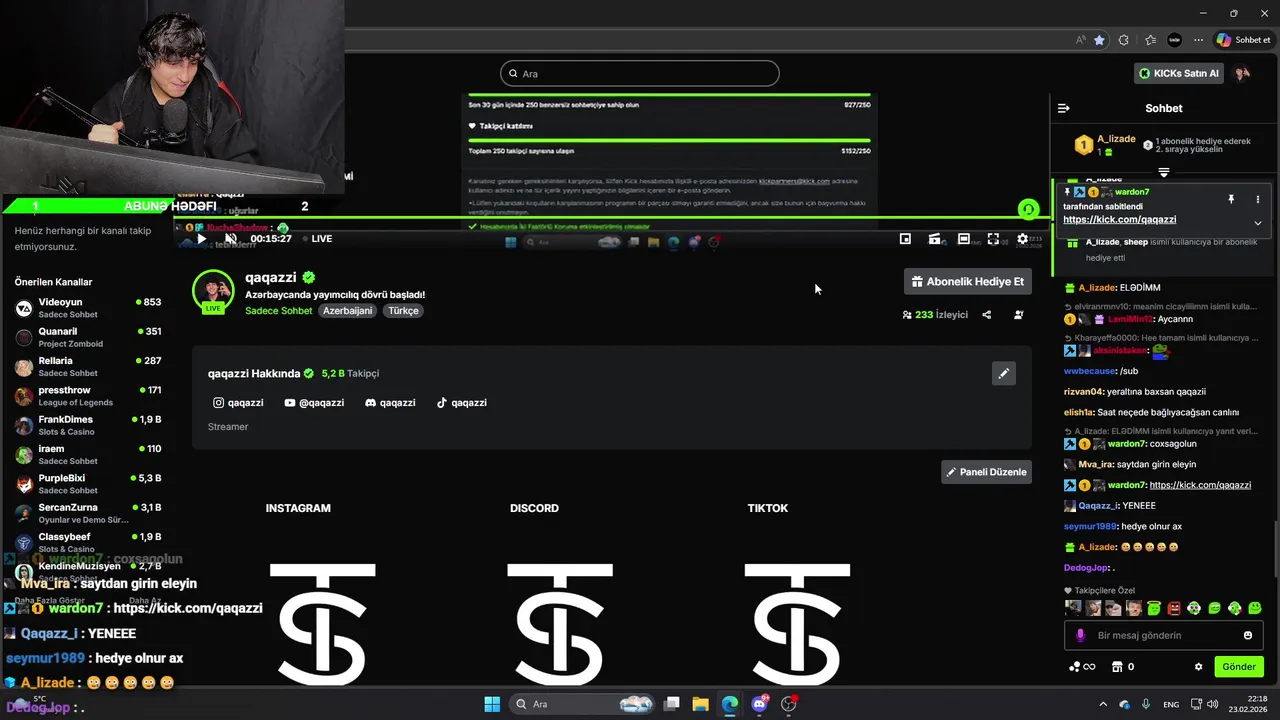Open Sohbet et Copilot button
1280x720 pixels.
coord(1243,40)
